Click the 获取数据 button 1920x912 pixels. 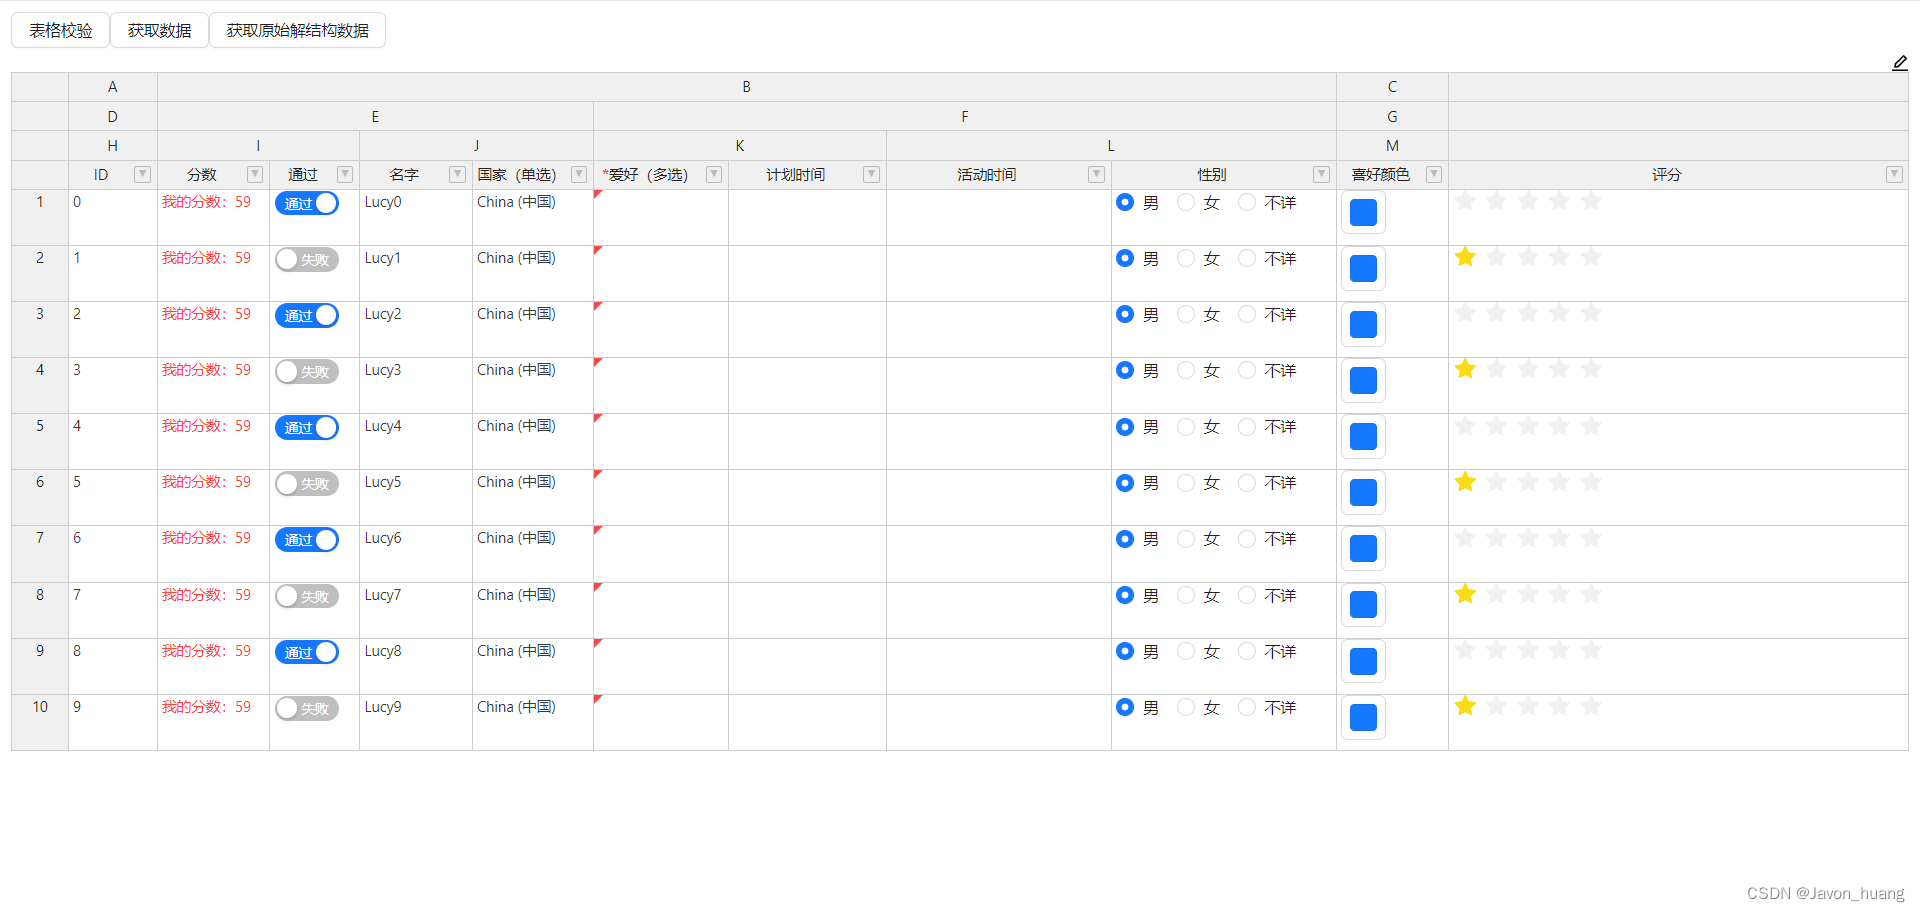click(x=159, y=30)
